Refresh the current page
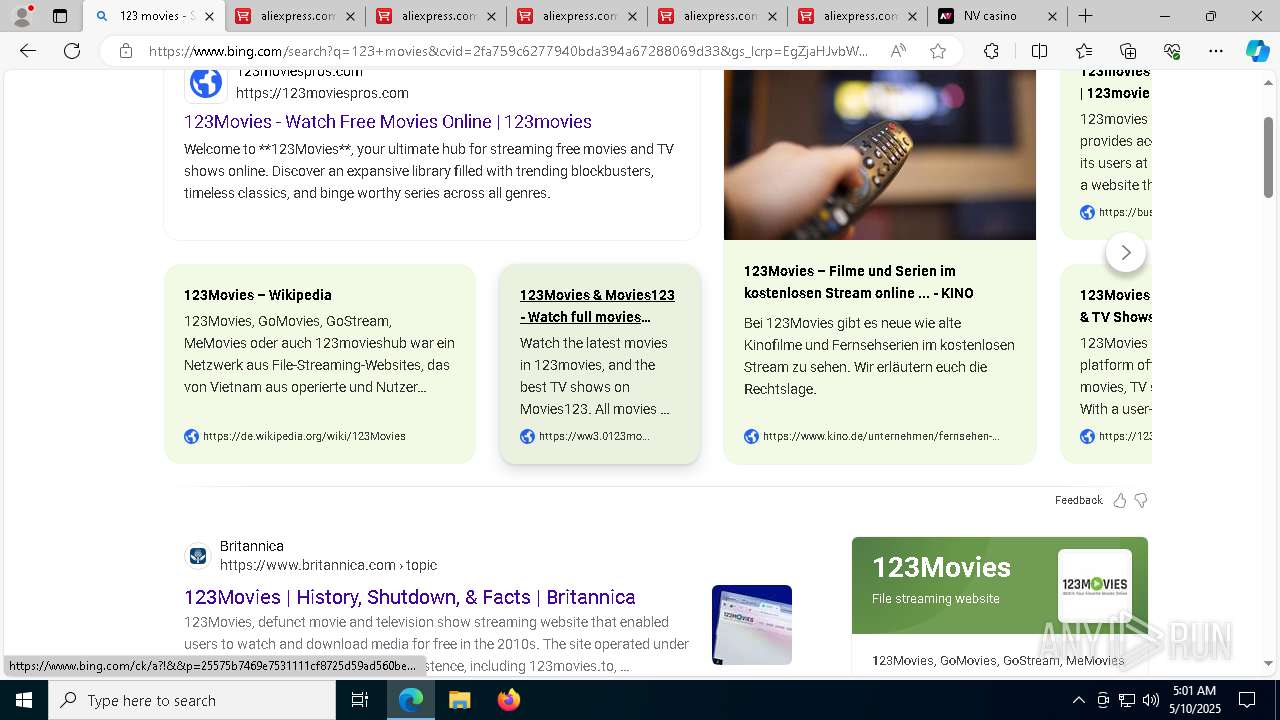1280x720 pixels. [x=72, y=51]
